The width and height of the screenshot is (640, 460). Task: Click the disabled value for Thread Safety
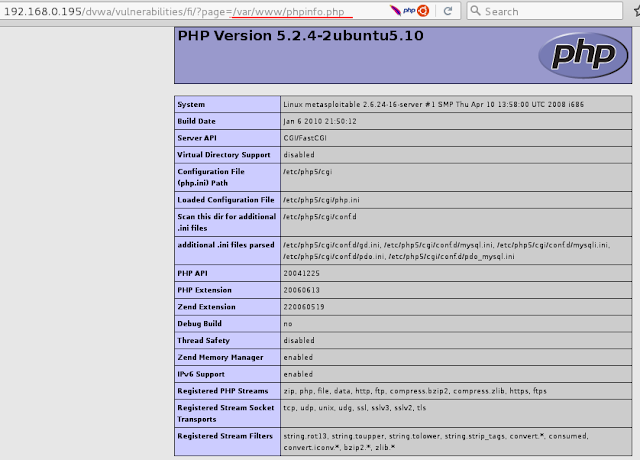pyautogui.click(x=299, y=340)
